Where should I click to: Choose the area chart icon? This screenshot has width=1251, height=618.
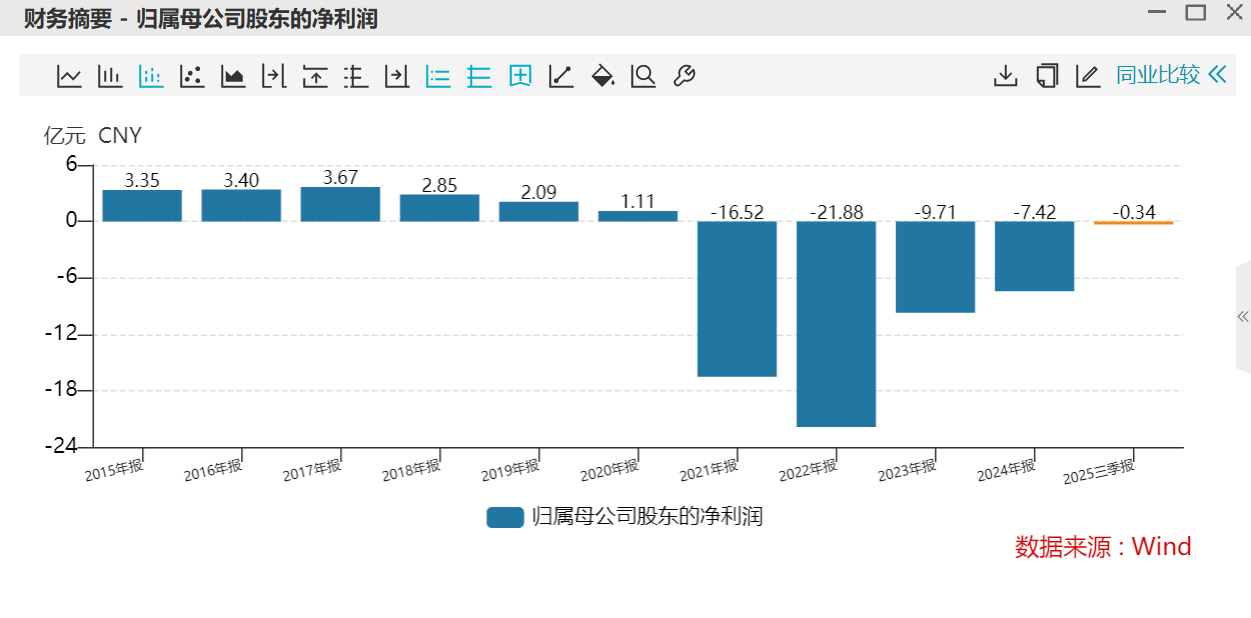pos(233,76)
